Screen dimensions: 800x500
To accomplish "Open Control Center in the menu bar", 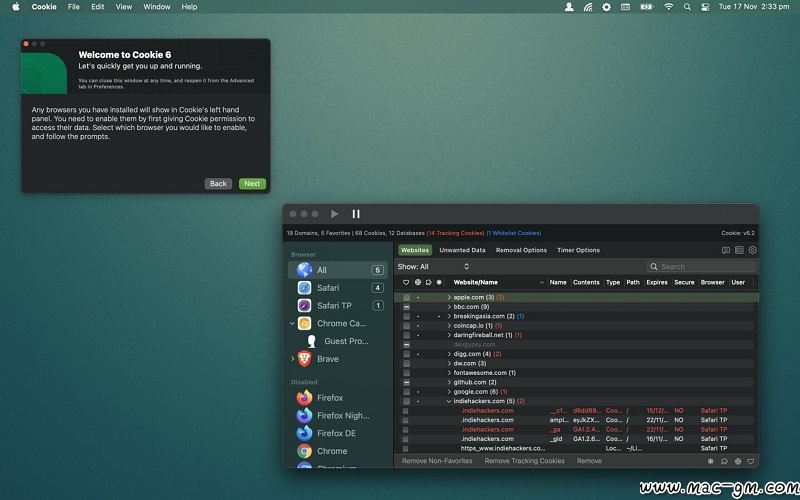I will coord(705,7).
